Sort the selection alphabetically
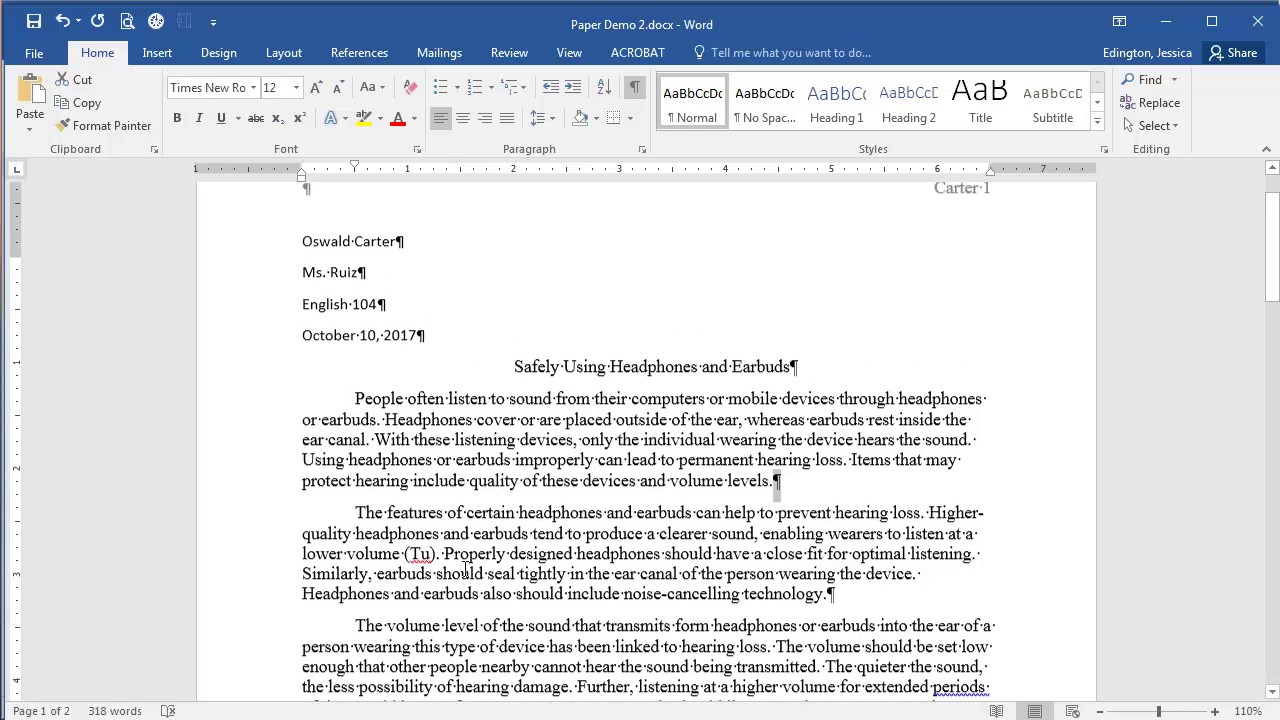 603,88
